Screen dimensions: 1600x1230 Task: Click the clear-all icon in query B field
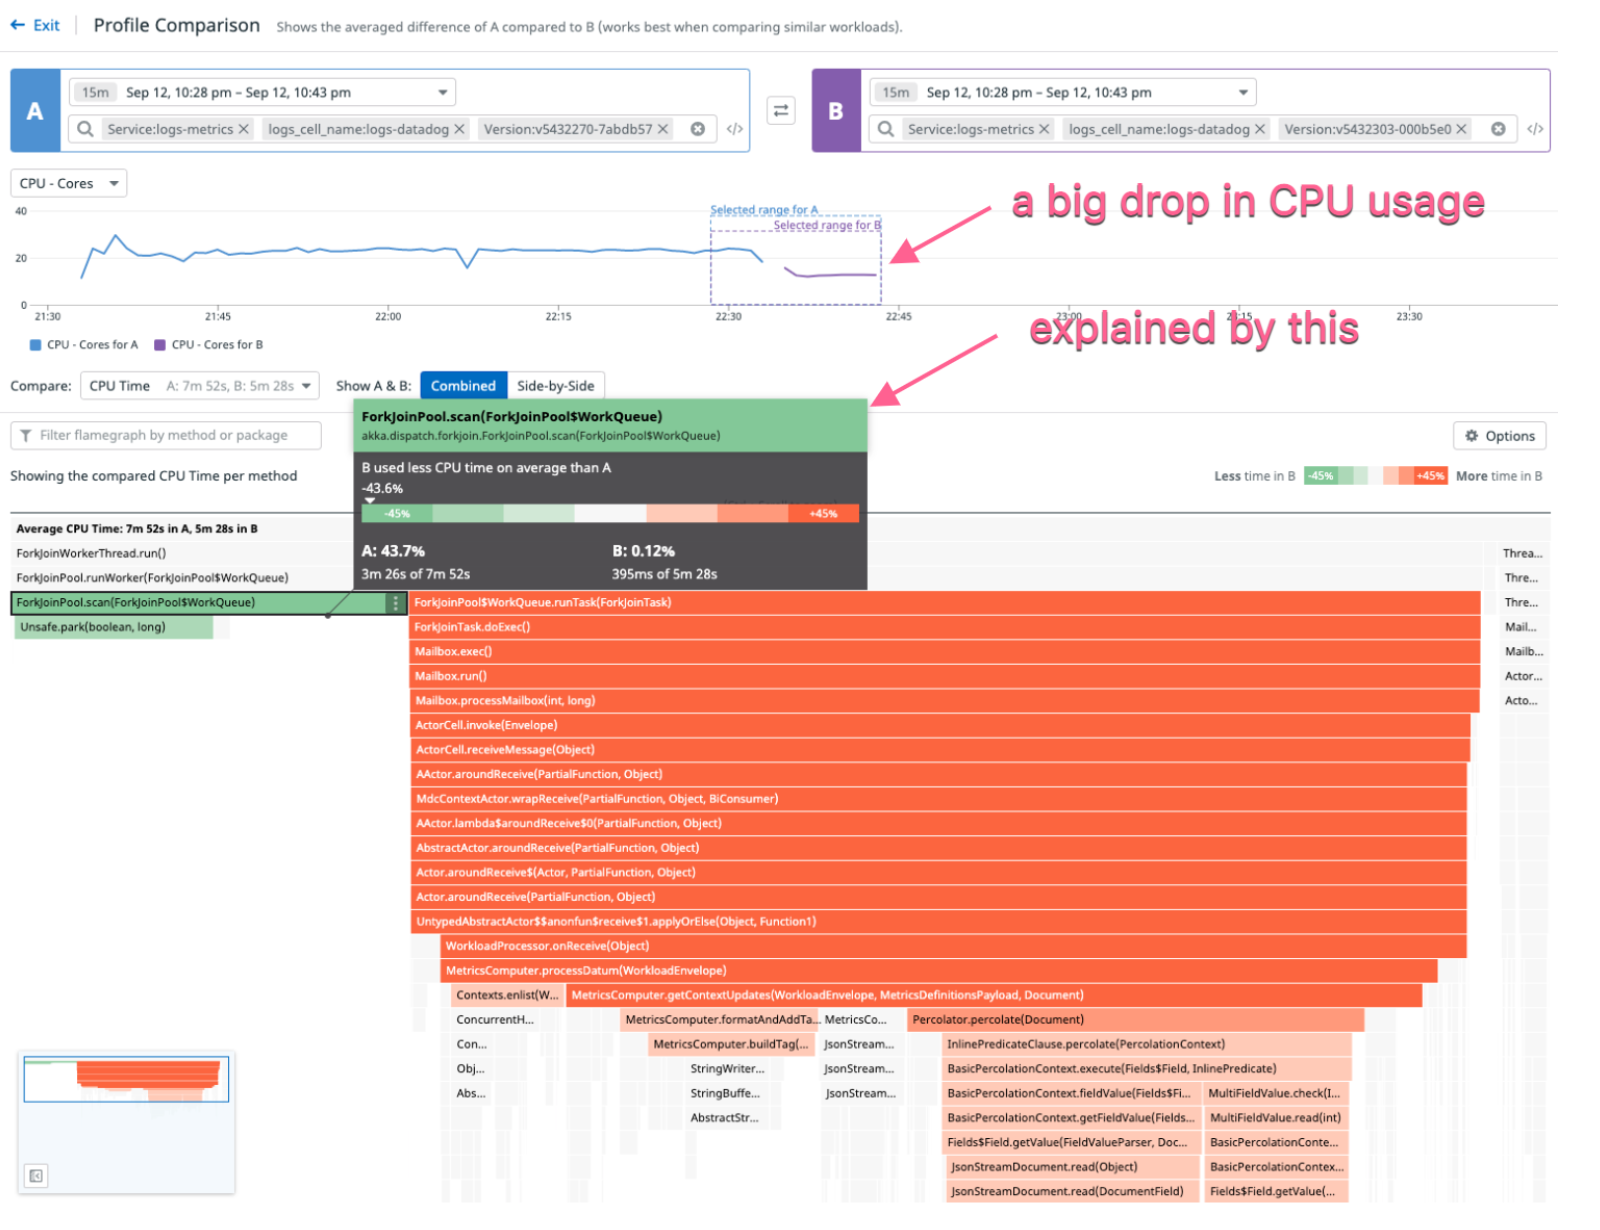[1499, 129]
